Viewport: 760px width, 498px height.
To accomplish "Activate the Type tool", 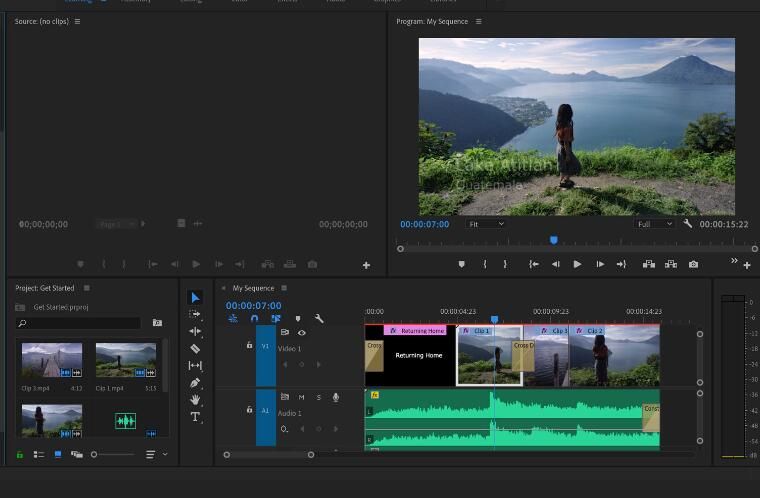I will 195,417.
